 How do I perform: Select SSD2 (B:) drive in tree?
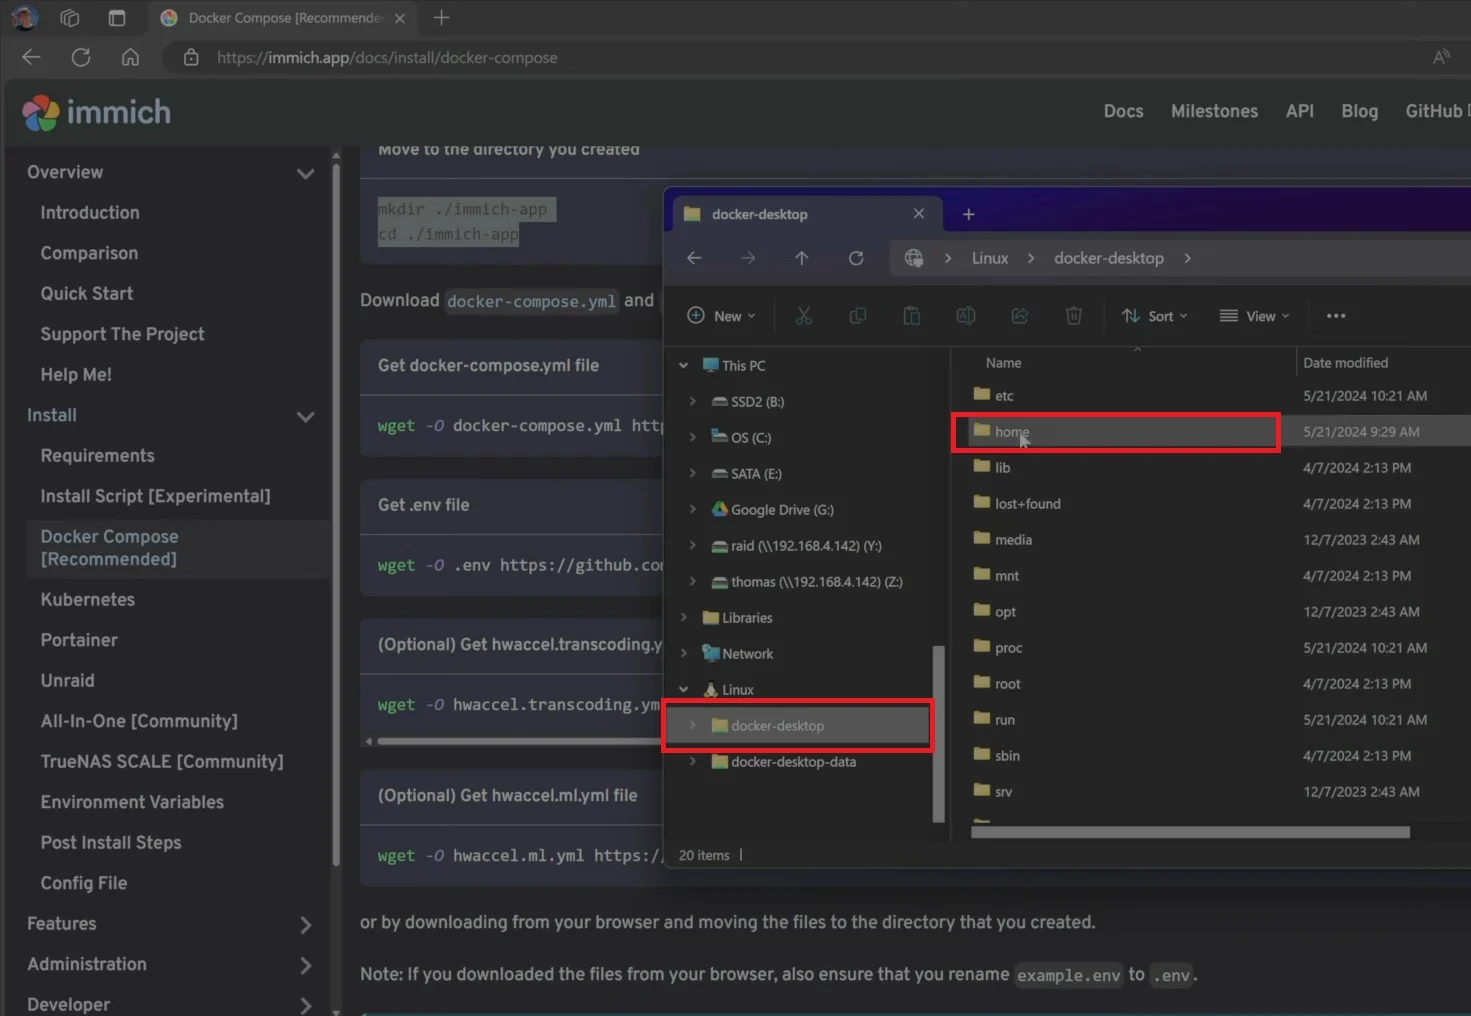(x=747, y=402)
